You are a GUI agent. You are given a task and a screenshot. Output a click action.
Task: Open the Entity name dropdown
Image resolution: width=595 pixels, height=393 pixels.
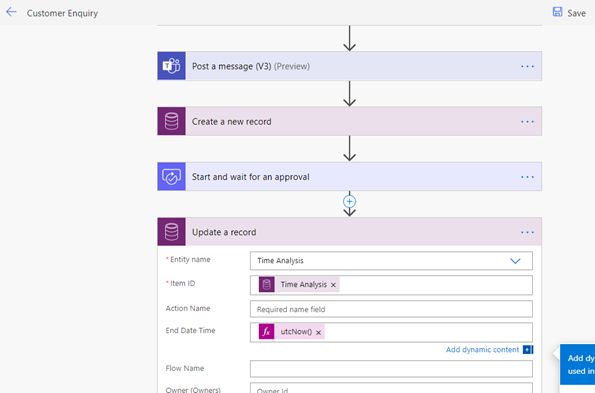click(391, 261)
